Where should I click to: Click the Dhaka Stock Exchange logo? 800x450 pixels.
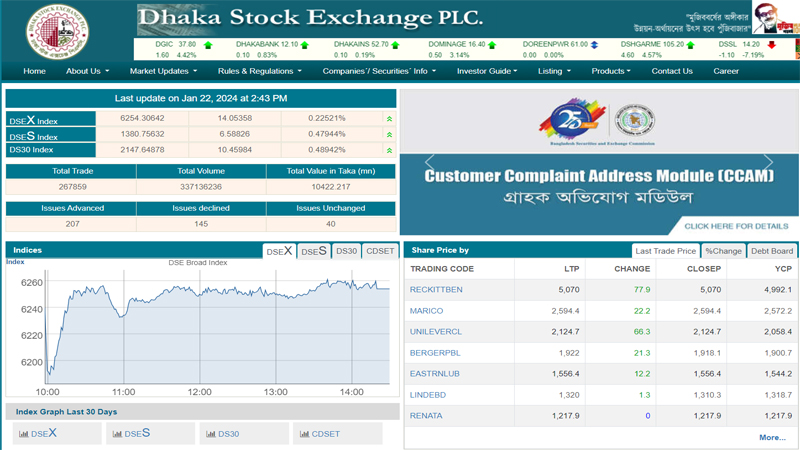[57, 31]
